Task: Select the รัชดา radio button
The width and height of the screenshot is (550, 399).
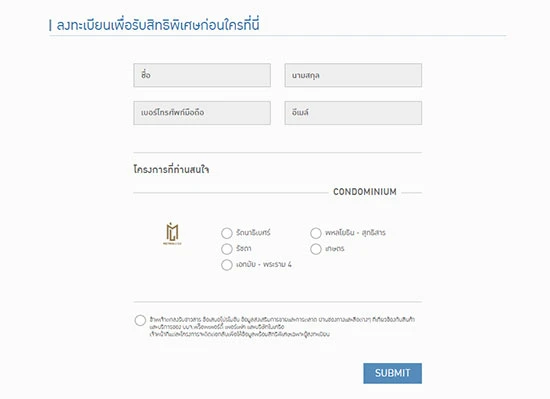Action: pos(227,249)
